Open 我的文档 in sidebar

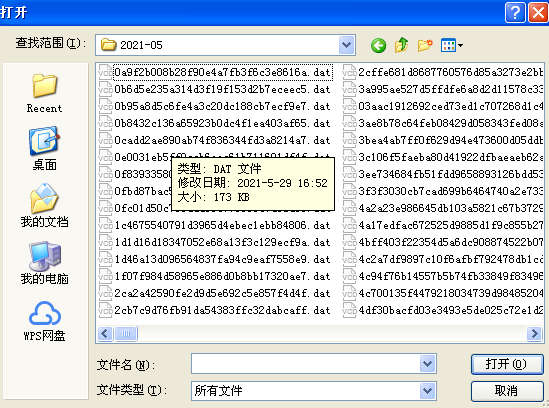(x=44, y=206)
